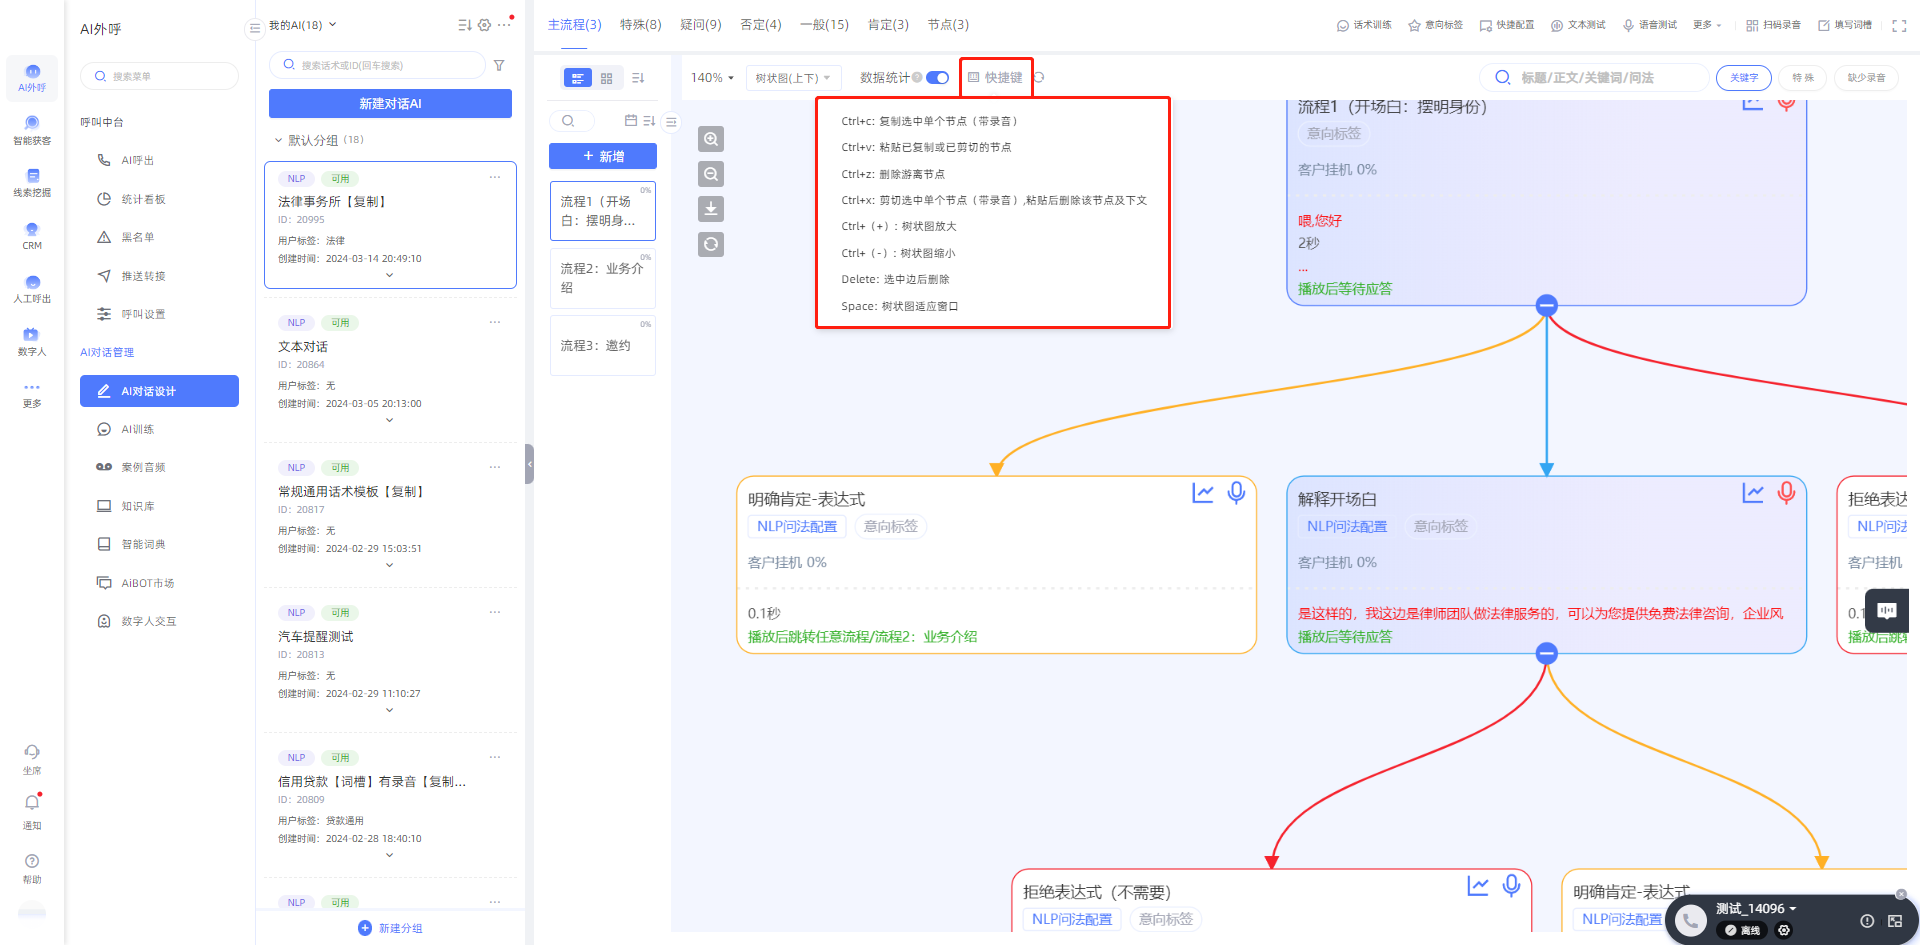Open the AI外呼 module in the left rail
The width and height of the screenshot is (1920, 945).
32,78
